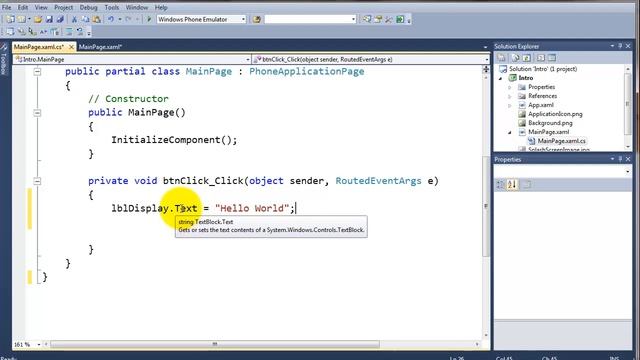Open the Toolbox side tab
The image size is (640, 360).
[x=4, y=60]
